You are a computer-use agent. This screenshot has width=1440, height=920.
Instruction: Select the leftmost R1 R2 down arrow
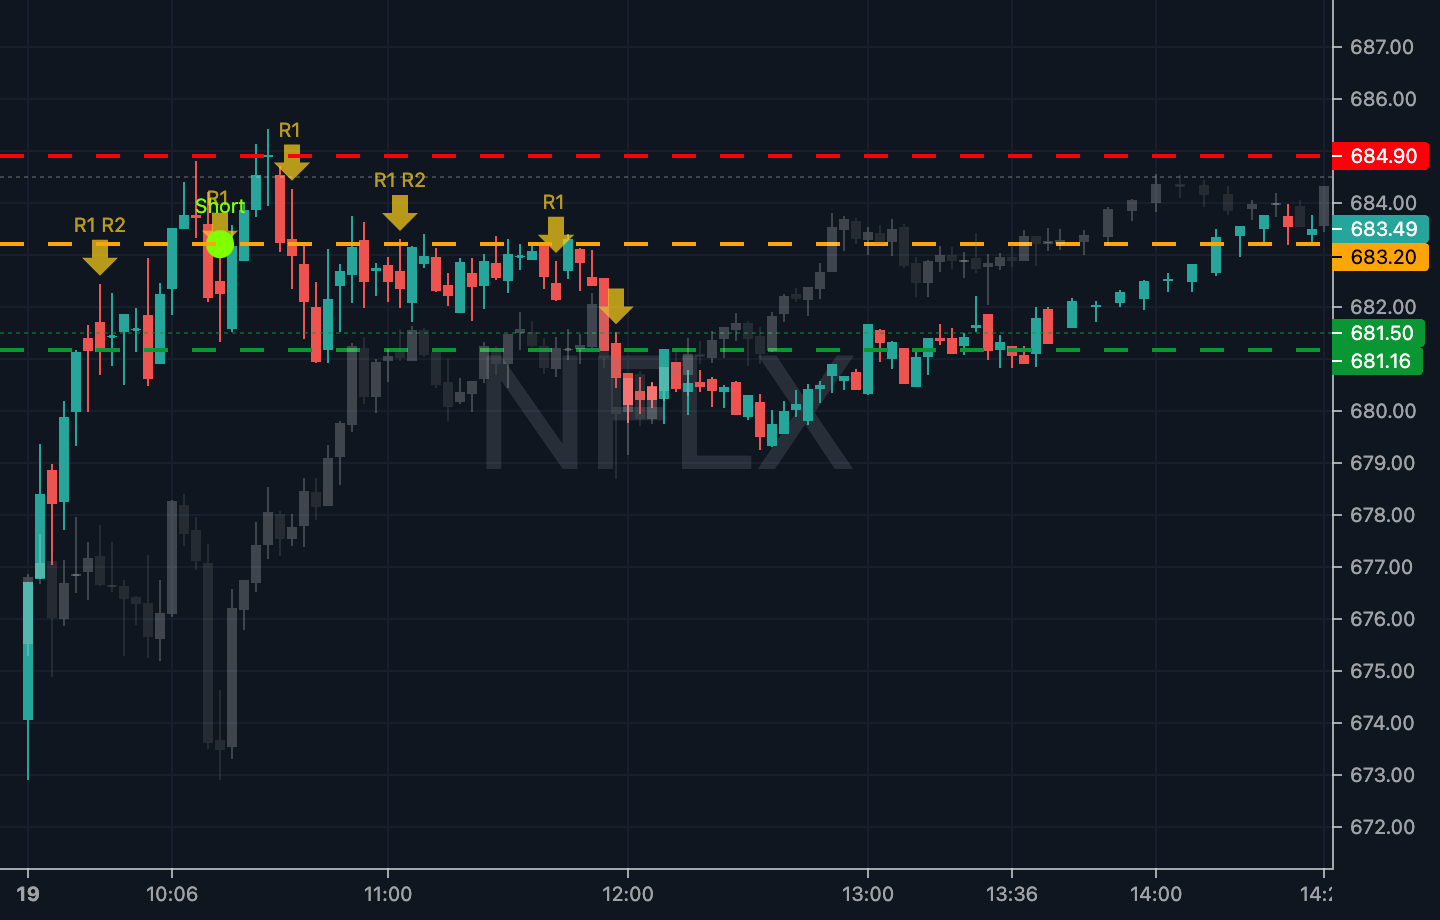pyautogui.click(x=100, y=257)
